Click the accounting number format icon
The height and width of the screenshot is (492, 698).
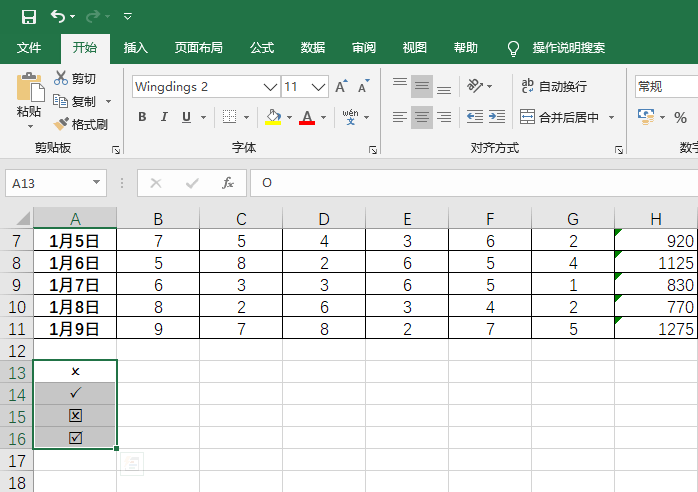click(x=646, y=117)
